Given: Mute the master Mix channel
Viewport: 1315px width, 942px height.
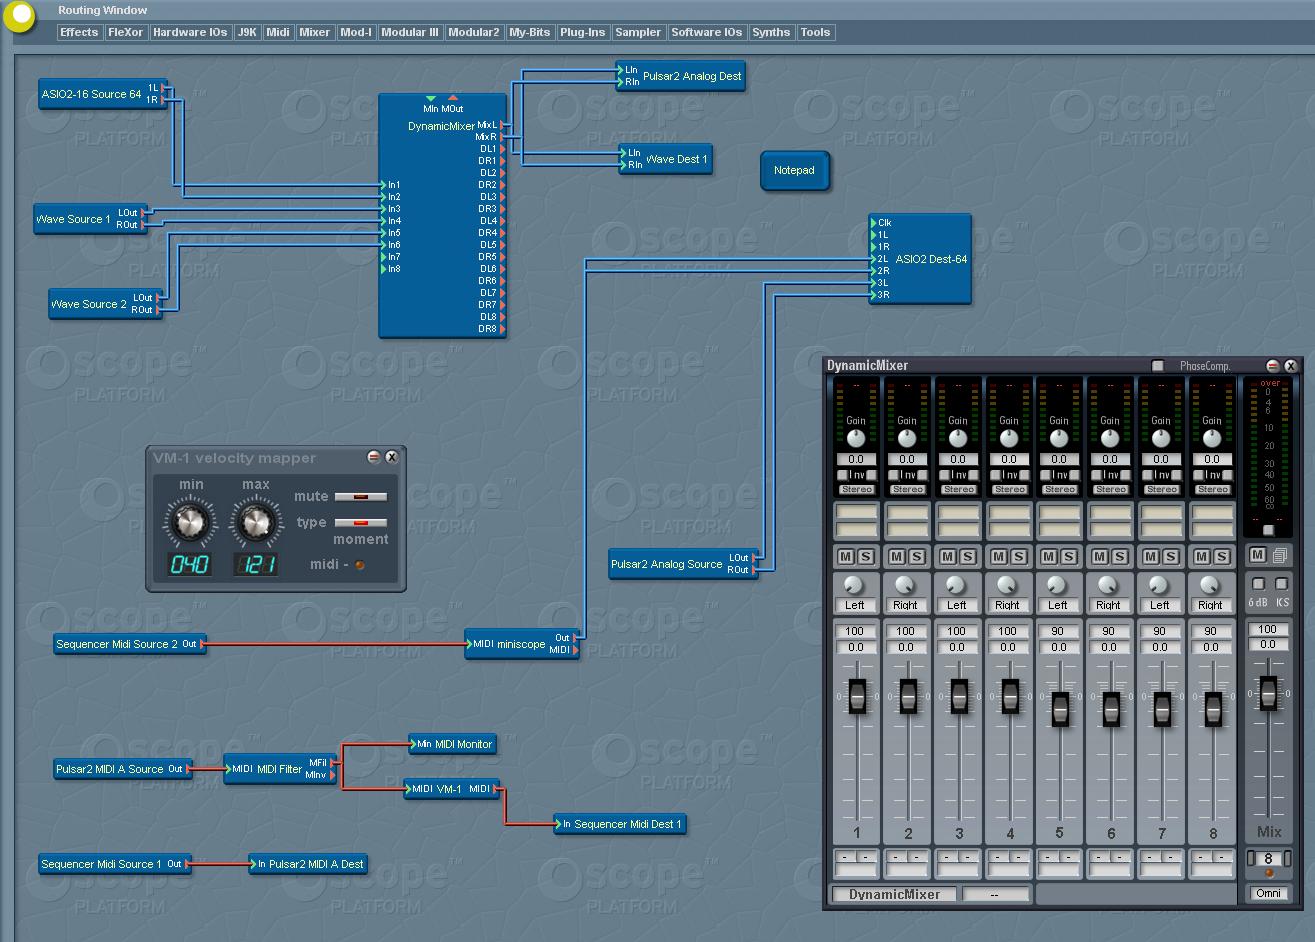Looking at the screenshot, I should pos(1258,555).
